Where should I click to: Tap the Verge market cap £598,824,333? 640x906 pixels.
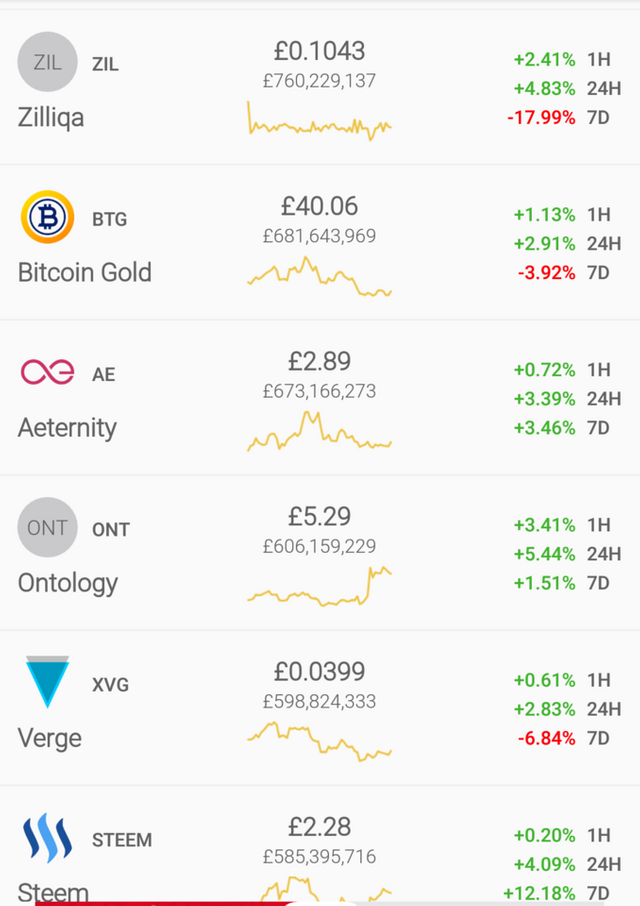point(319,701)
